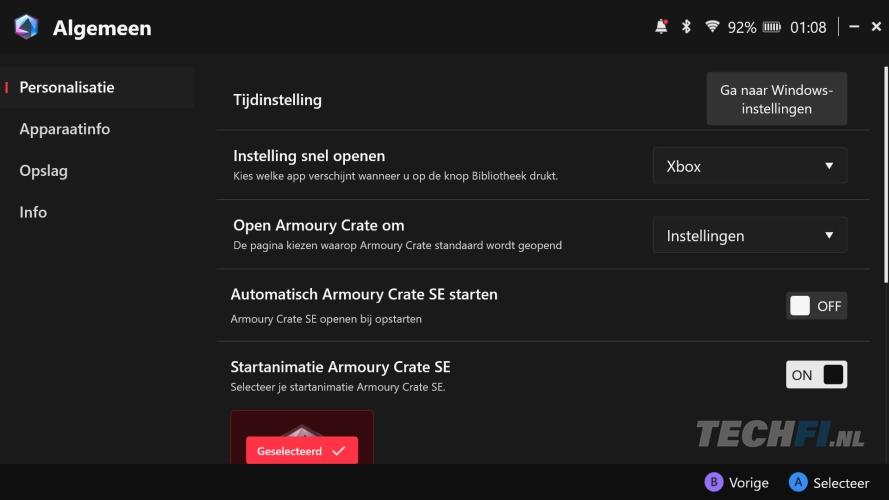Click the Armoury Crate logo icon

coord(26,27)
